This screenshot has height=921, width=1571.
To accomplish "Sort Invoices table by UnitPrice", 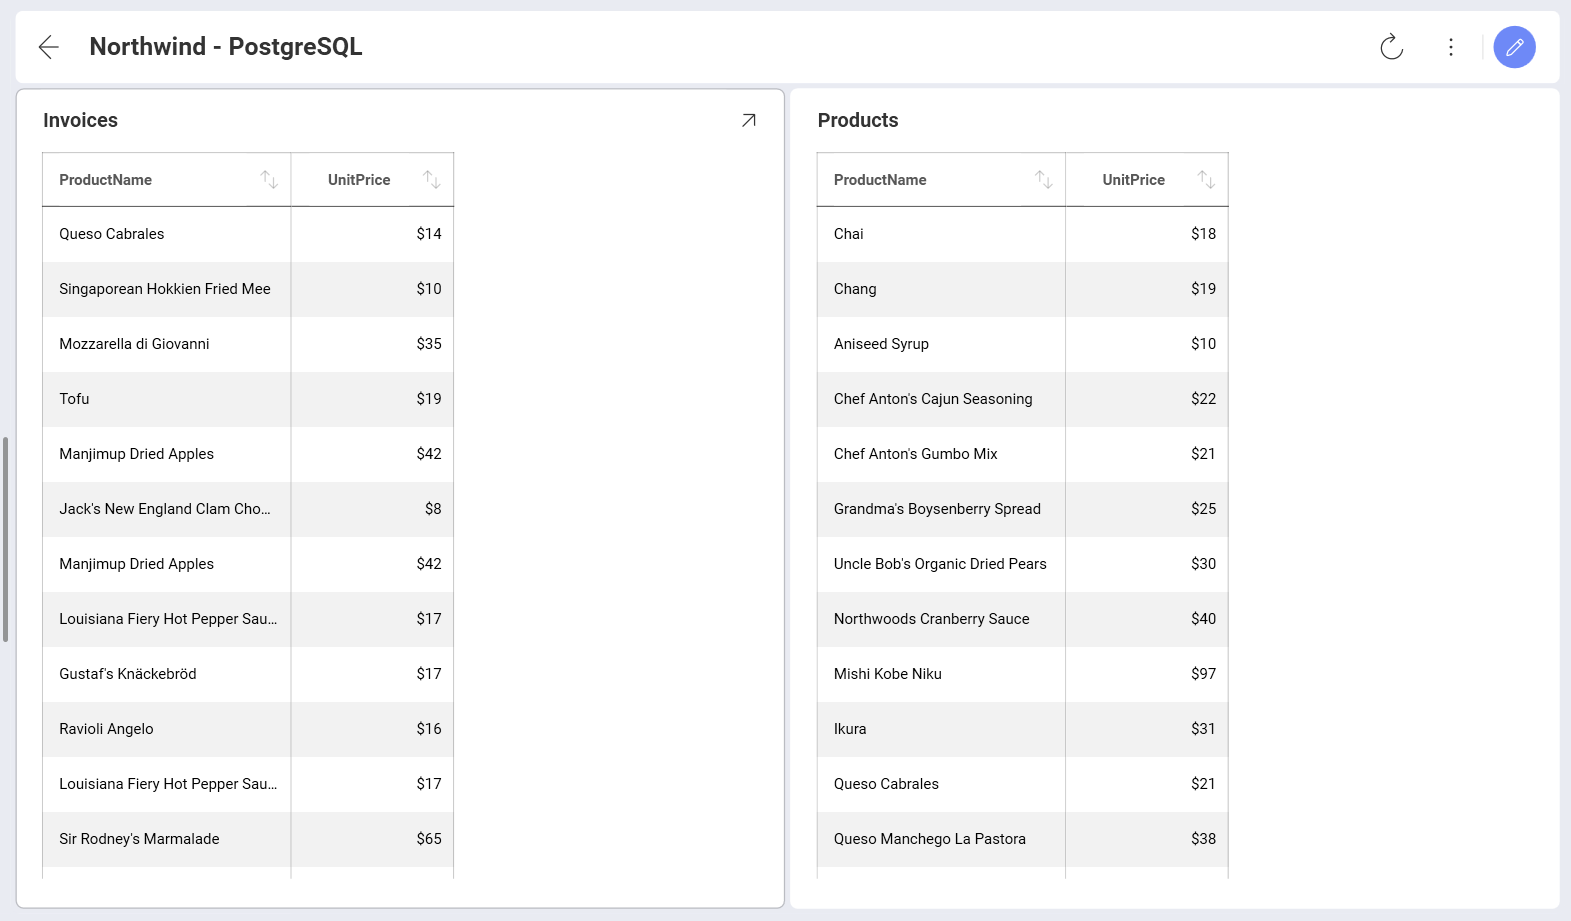I will click(x=431, y=180).
